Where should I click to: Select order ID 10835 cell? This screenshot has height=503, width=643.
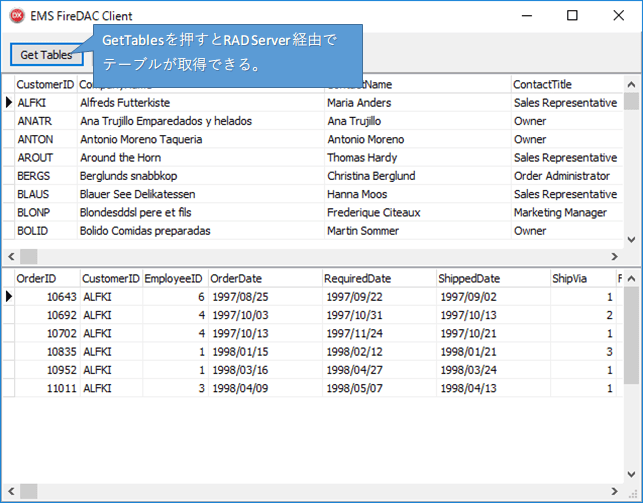[47, 352]
